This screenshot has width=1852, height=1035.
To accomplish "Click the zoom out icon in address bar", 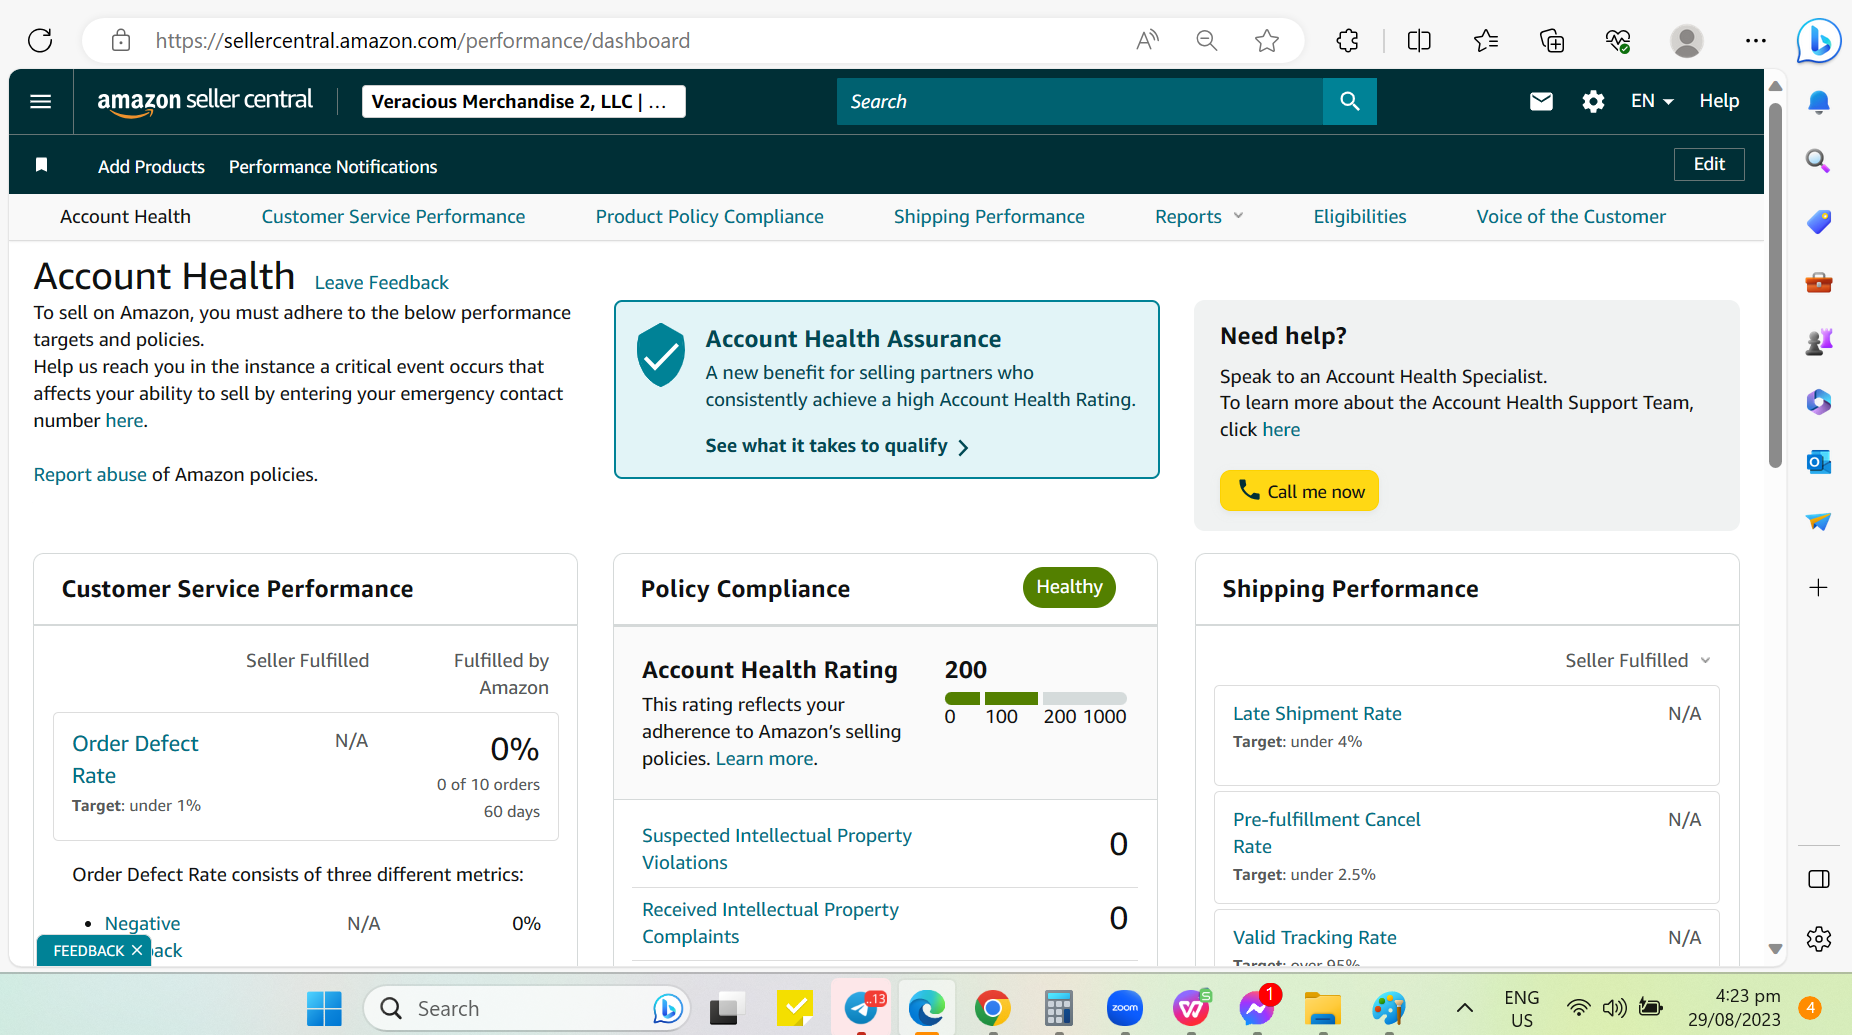I will point(1207,40).
